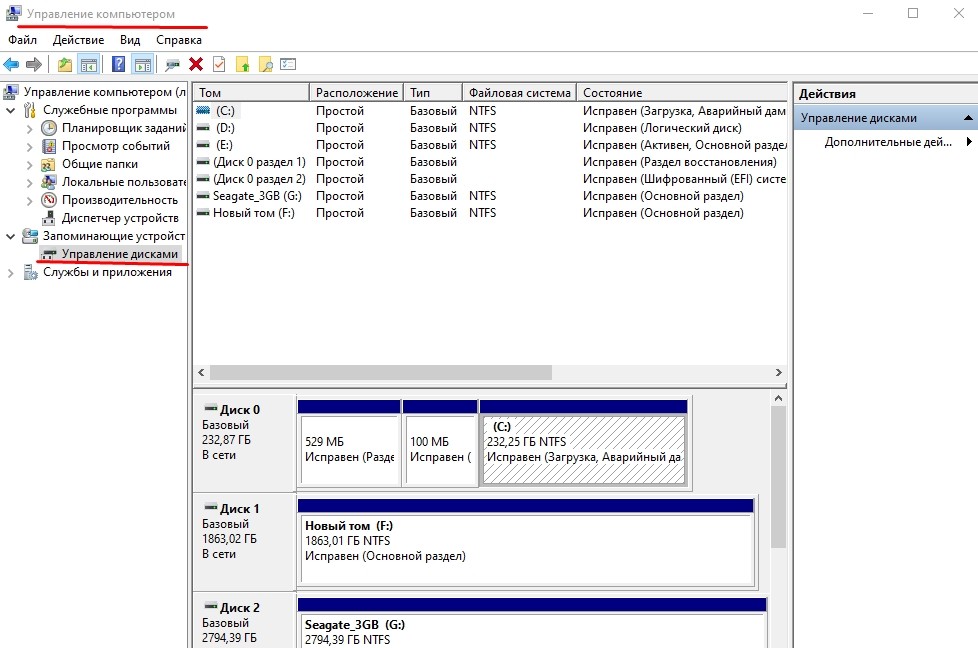This screenshot has height=648, width=978.
Task: Click the Up one level folder icon
Action: (65, 64)
